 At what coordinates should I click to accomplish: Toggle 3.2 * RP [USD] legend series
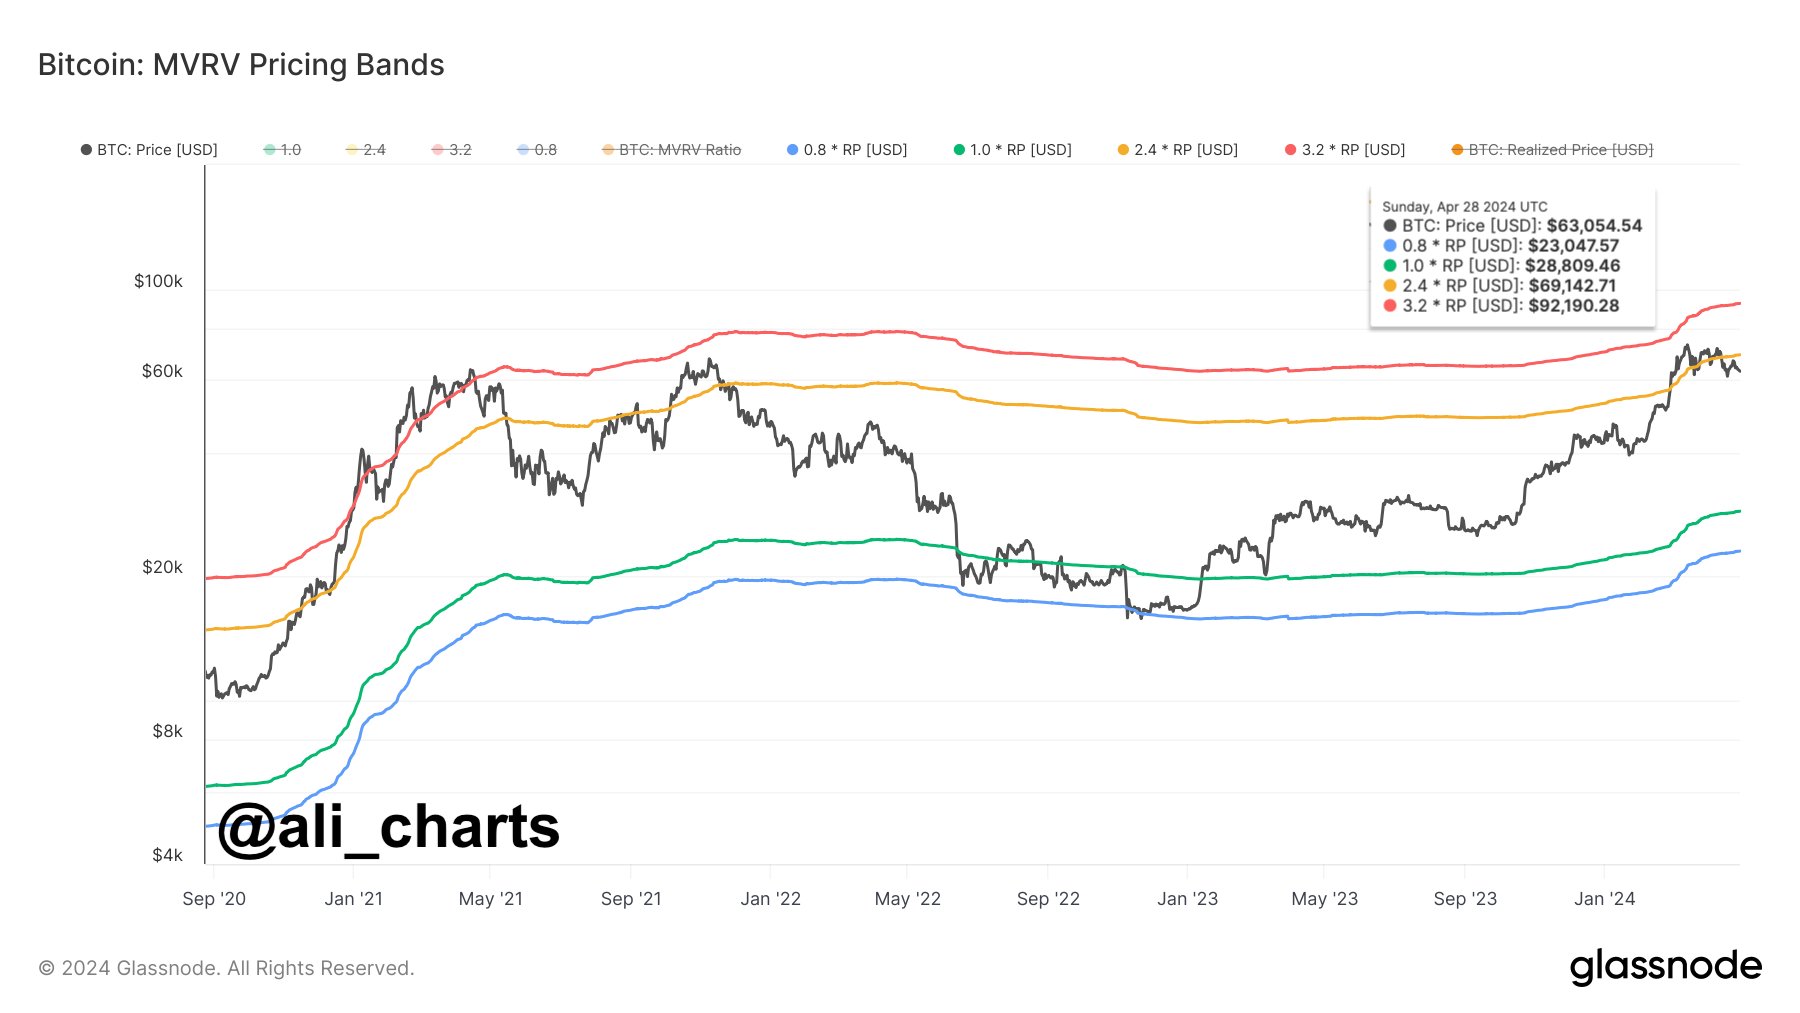coord(1345,150)
